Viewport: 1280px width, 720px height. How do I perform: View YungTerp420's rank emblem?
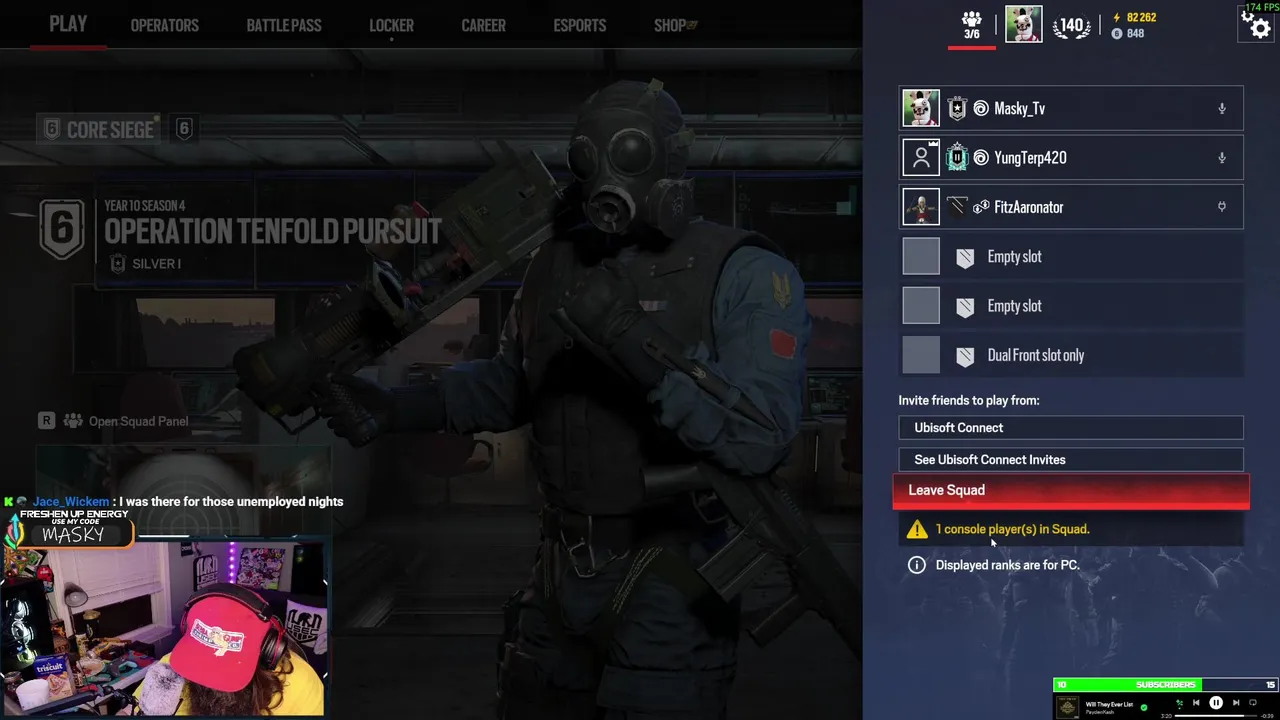click(x=957, y=158)
